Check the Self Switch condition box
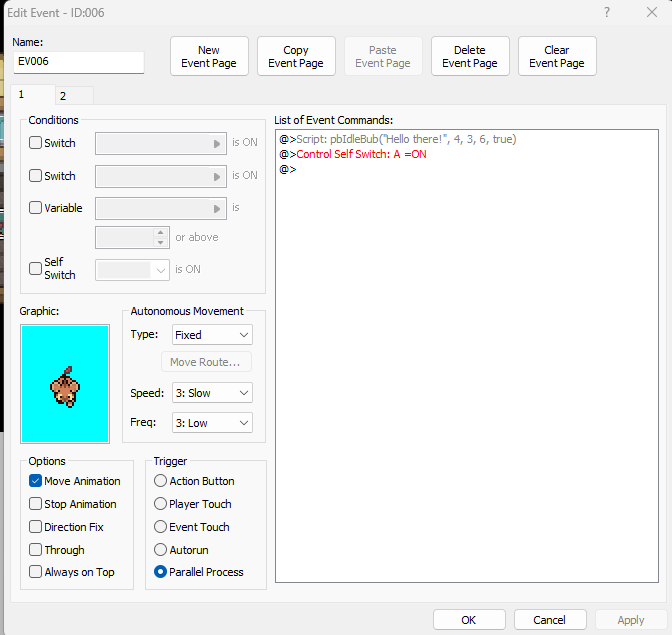Image resolution: width=672 pixels, height=635 pixels. click(x=36, y=268)
